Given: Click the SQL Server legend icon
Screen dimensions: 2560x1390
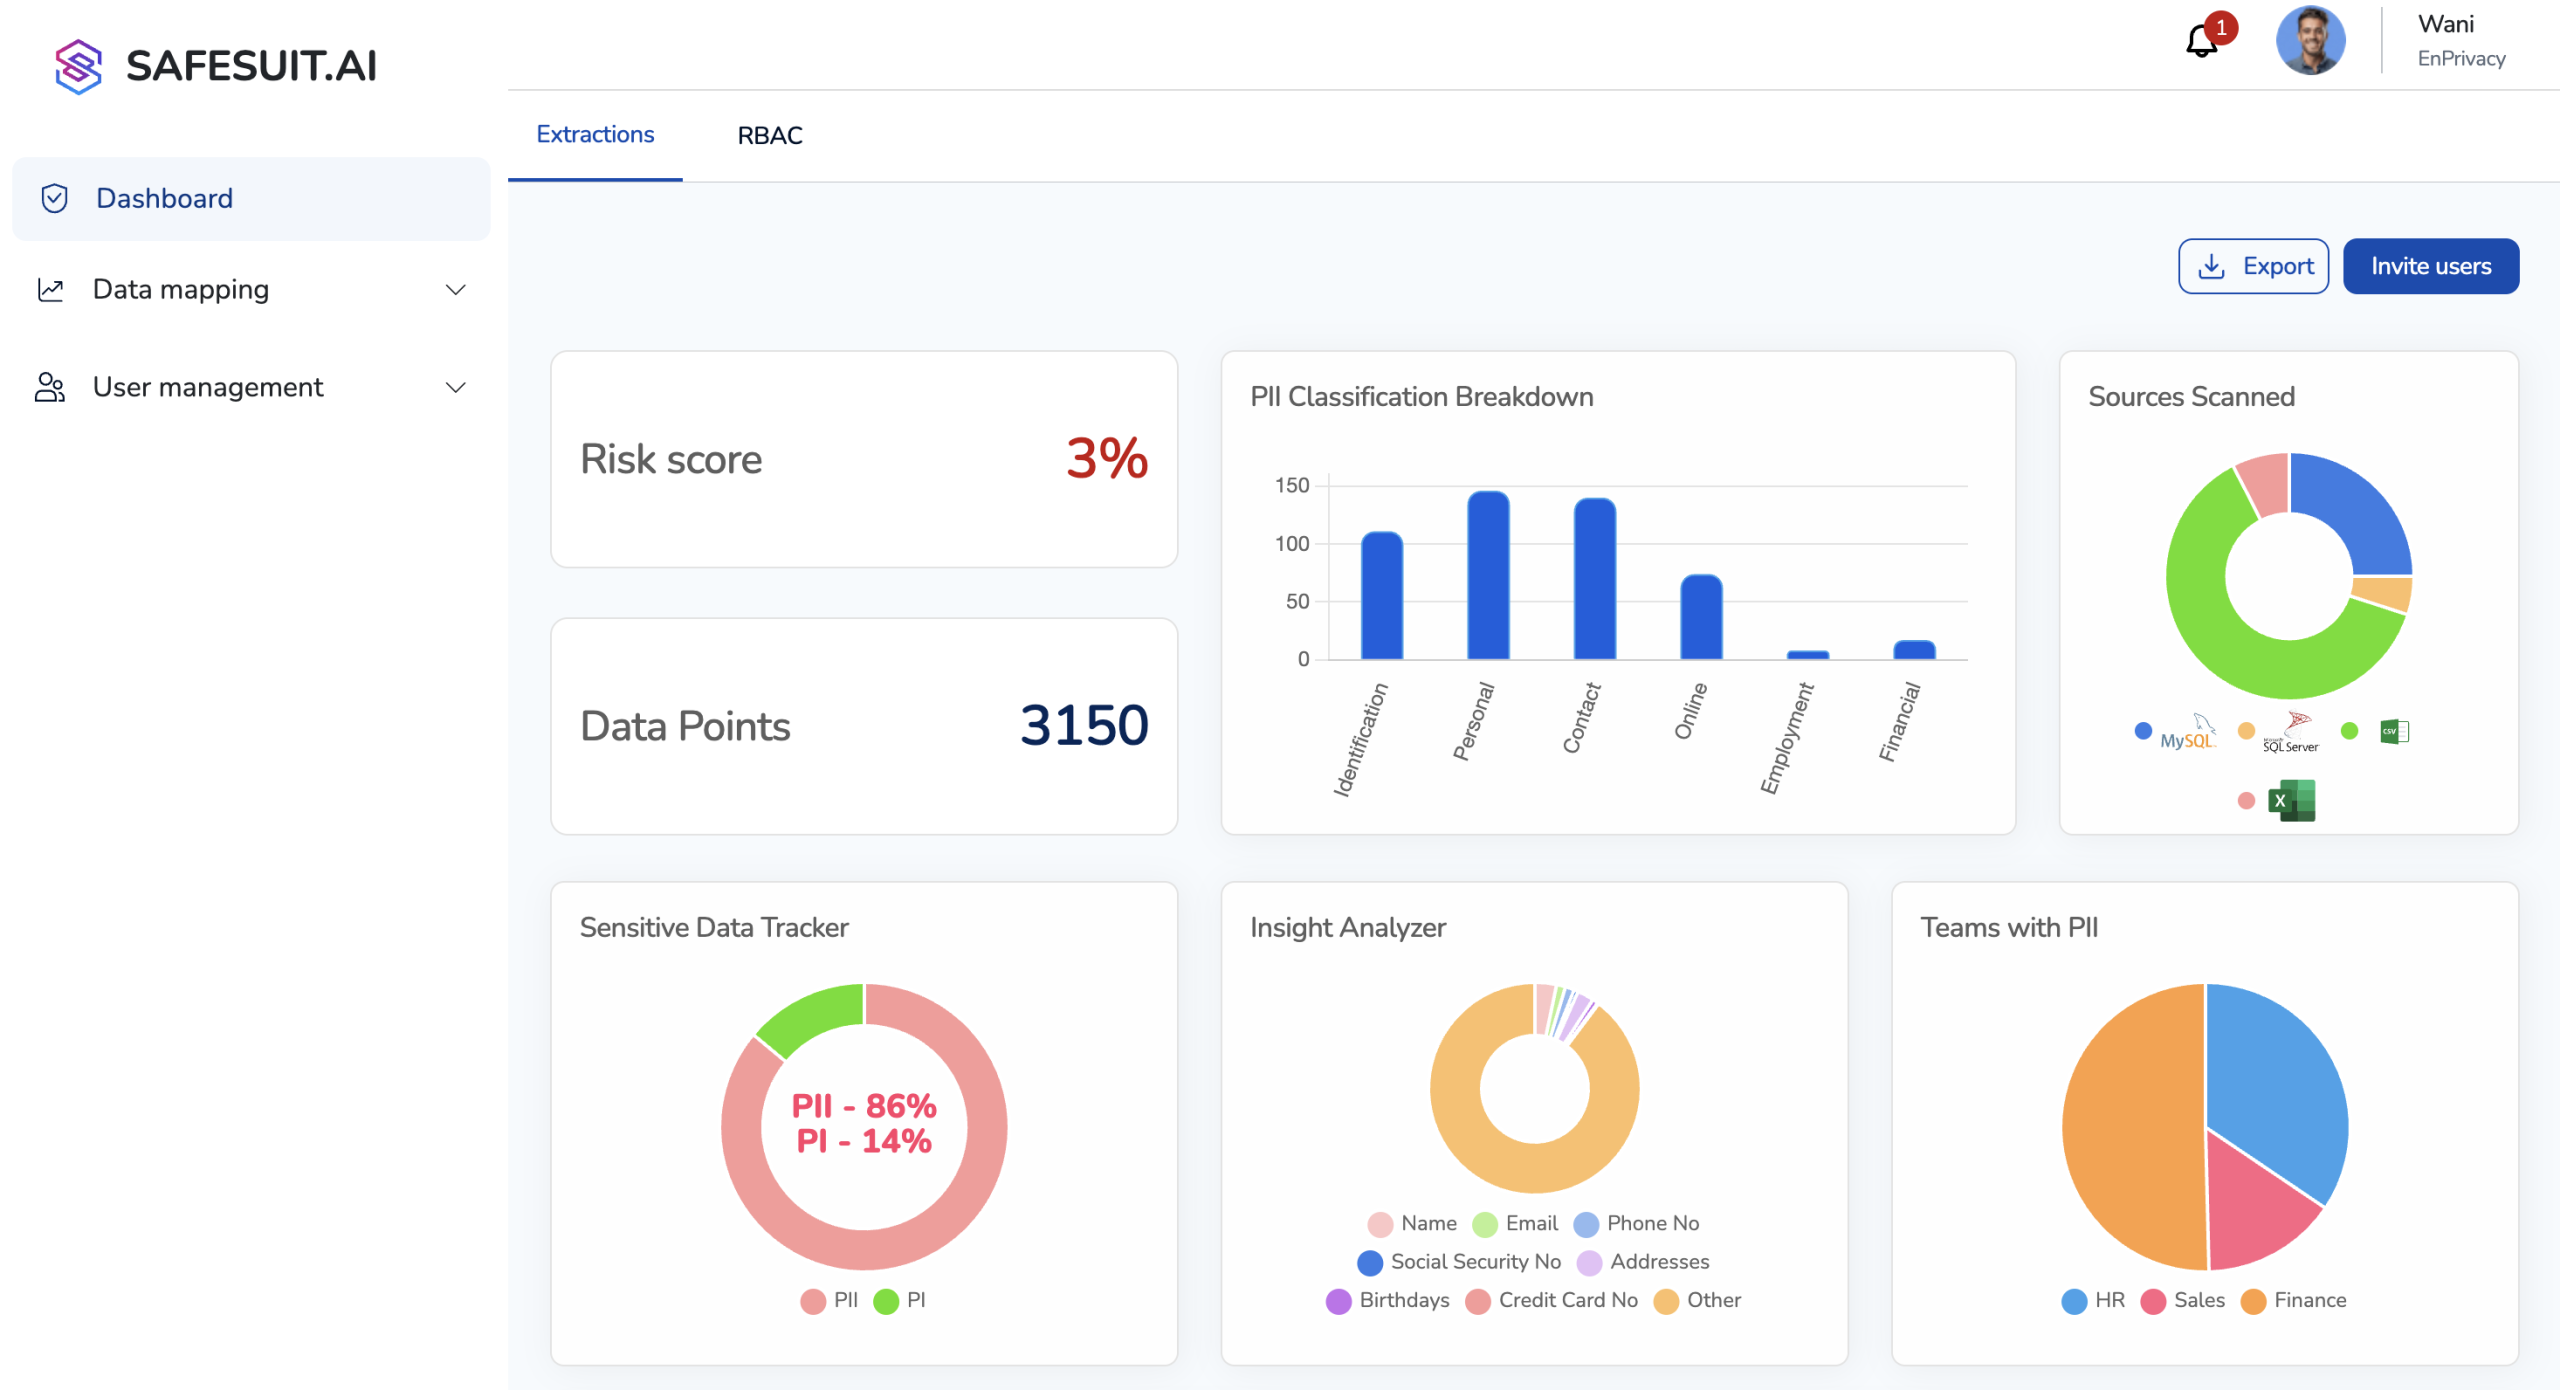Looking at the screenshot, I should [2291, 732].
